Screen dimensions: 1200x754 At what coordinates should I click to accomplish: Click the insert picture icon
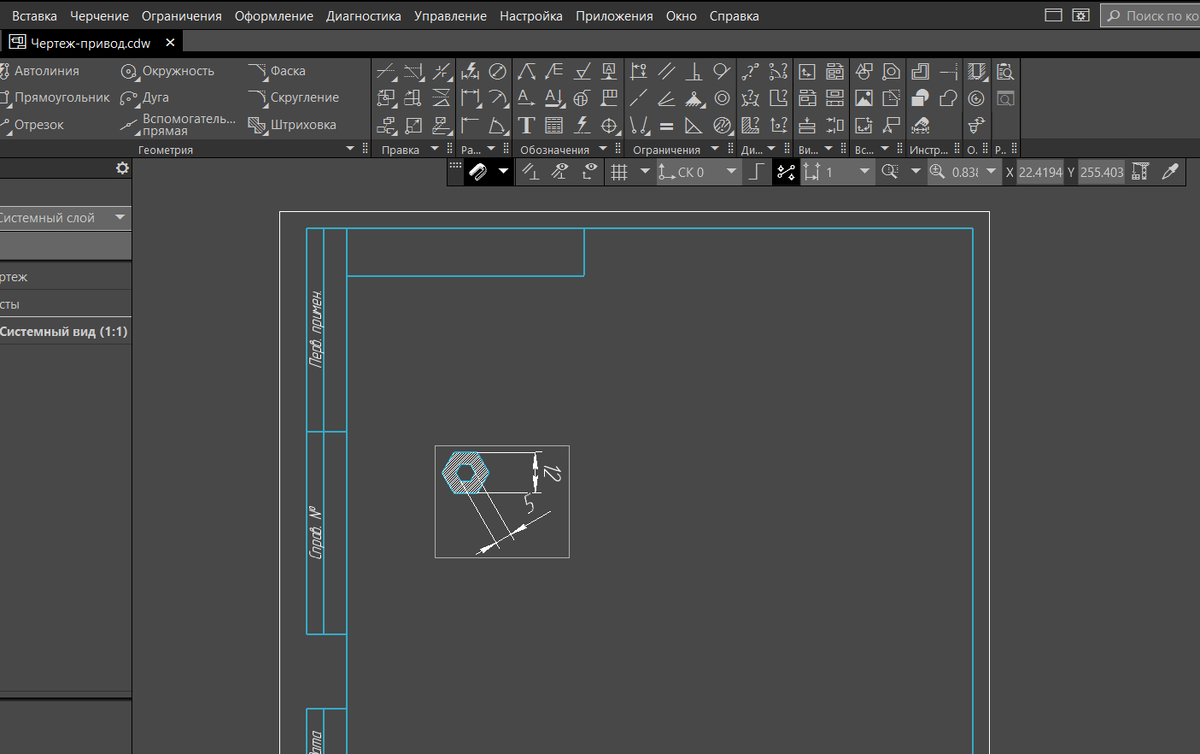click(x=863, y=98)
